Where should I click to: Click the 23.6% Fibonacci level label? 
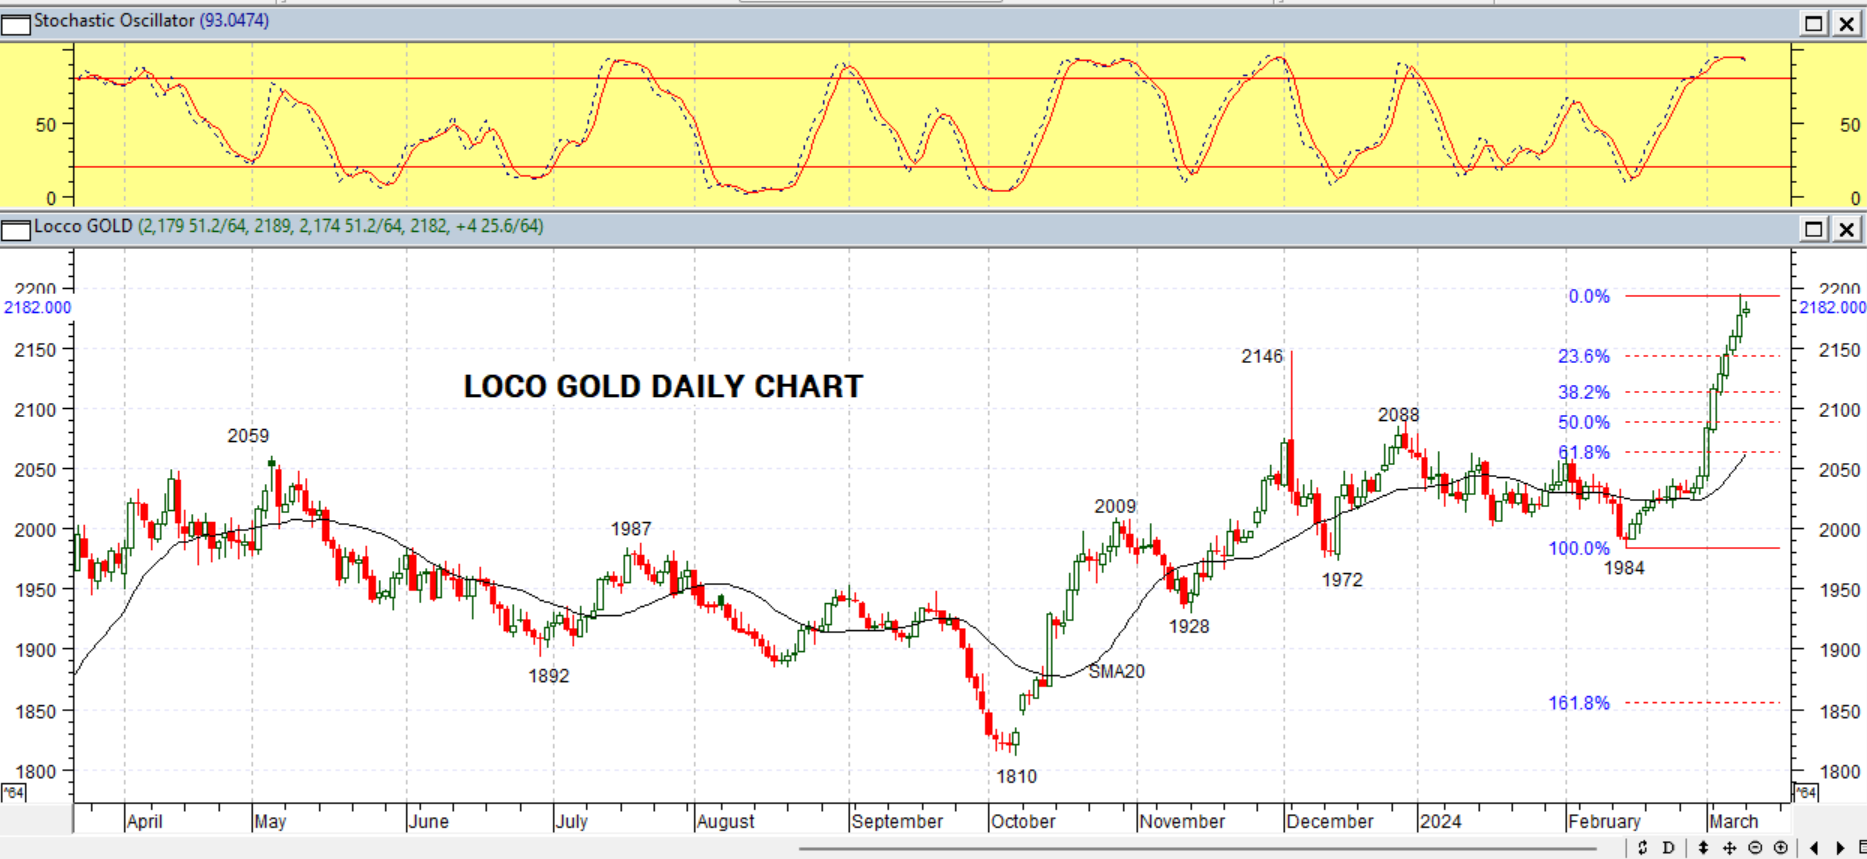coord(1584,356)
